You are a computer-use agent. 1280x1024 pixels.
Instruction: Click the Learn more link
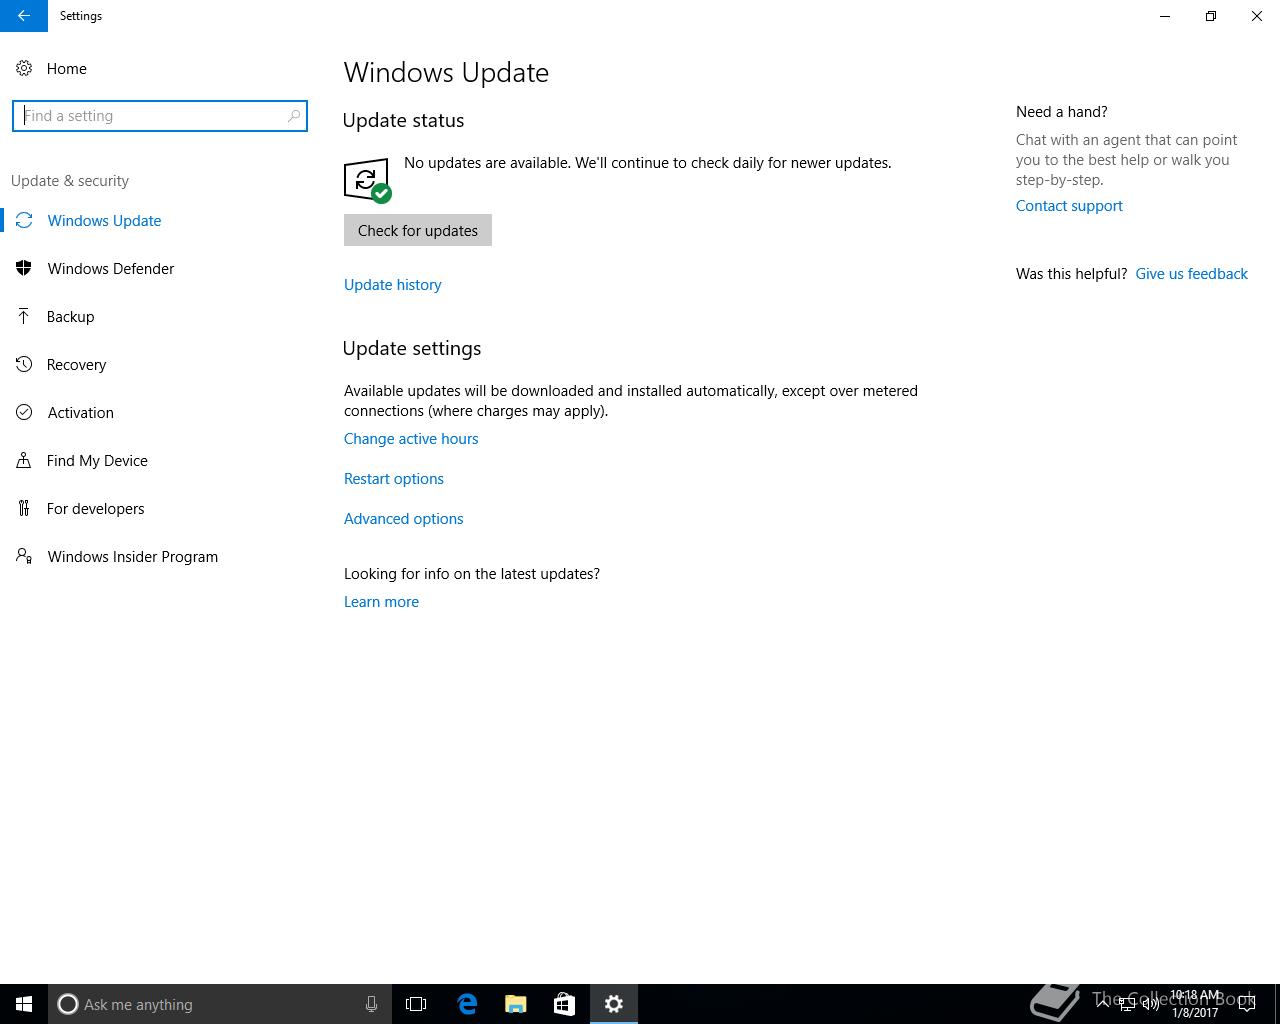[x=381, y=602]
